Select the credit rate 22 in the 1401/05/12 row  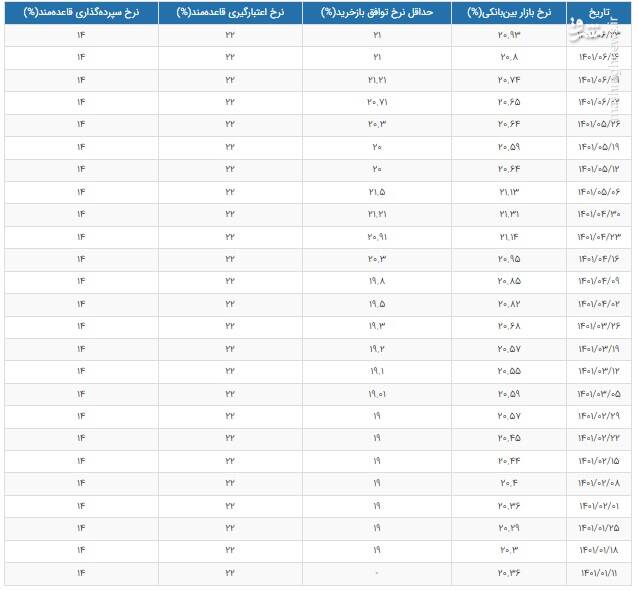coord(229,169)
